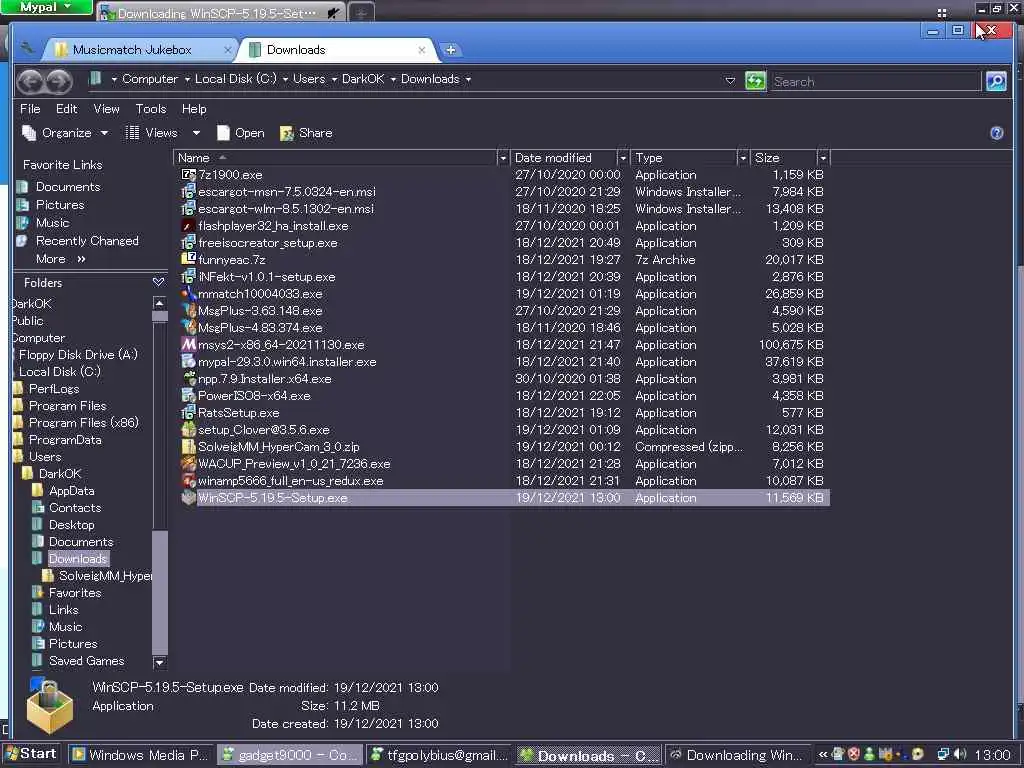Select the mmatch10004033.exe icon

click(x=188, y=293)
